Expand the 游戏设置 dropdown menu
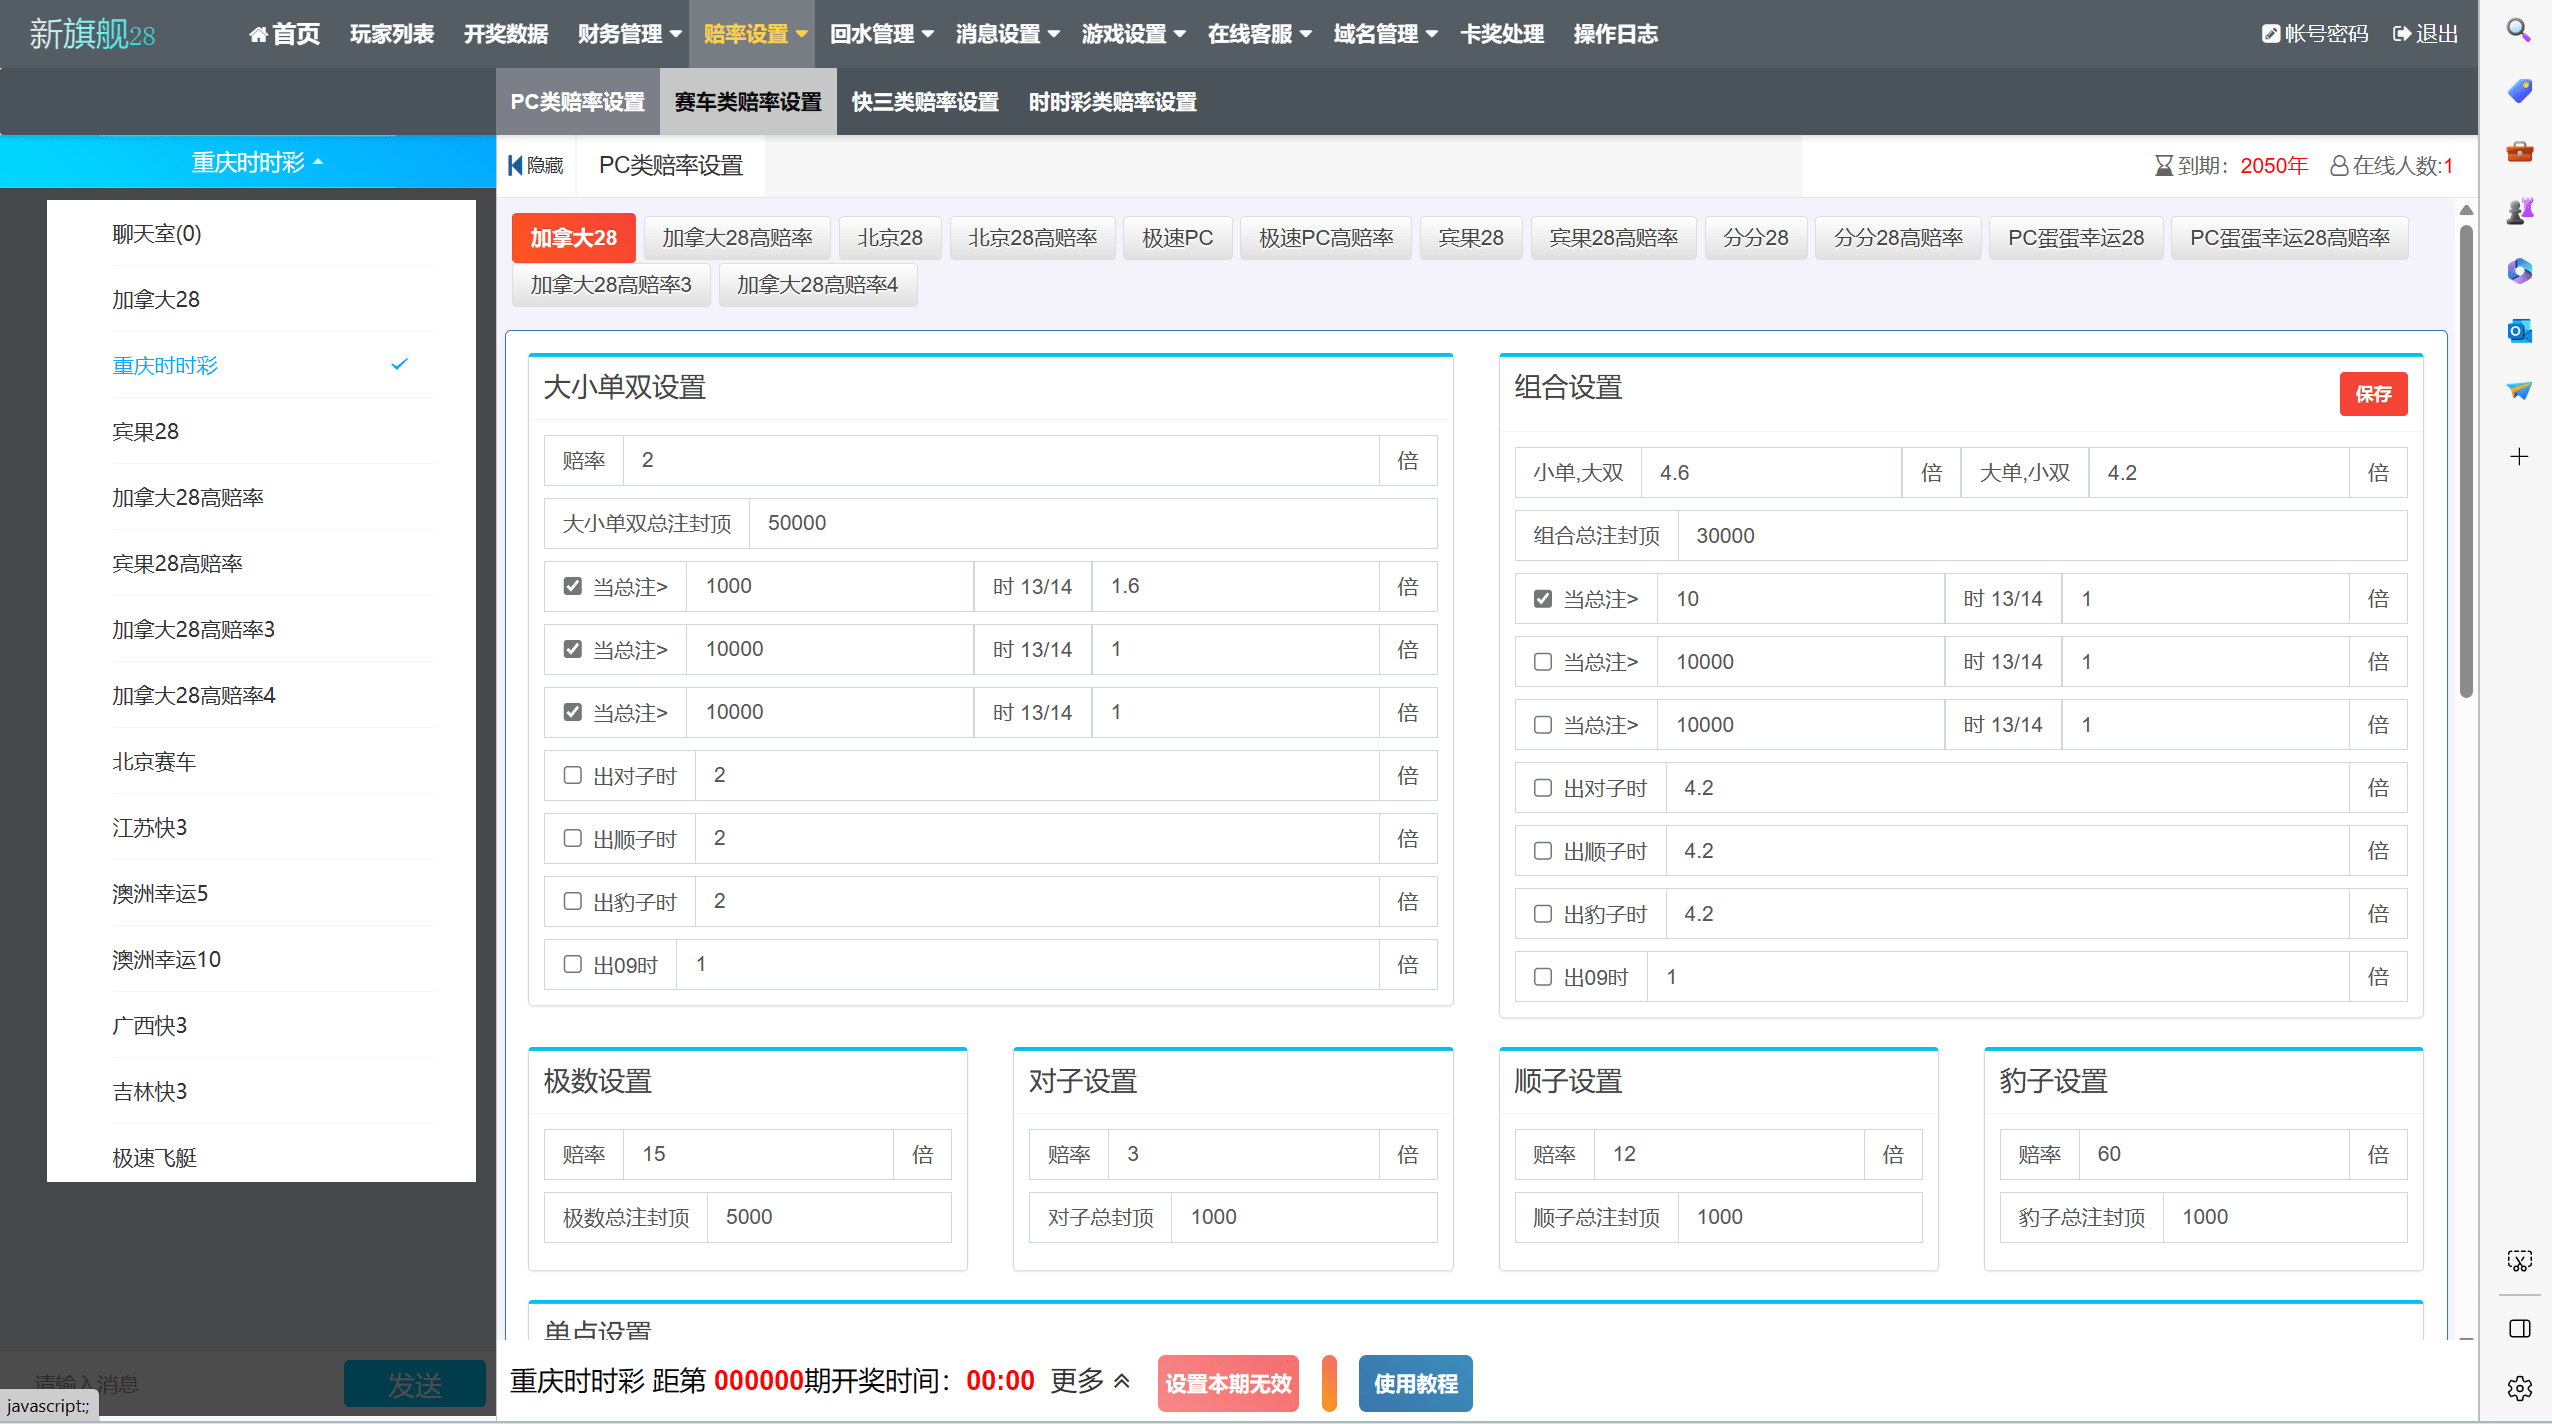This screenshot has width=2552, height=1424. click(x=1133, y=34)
